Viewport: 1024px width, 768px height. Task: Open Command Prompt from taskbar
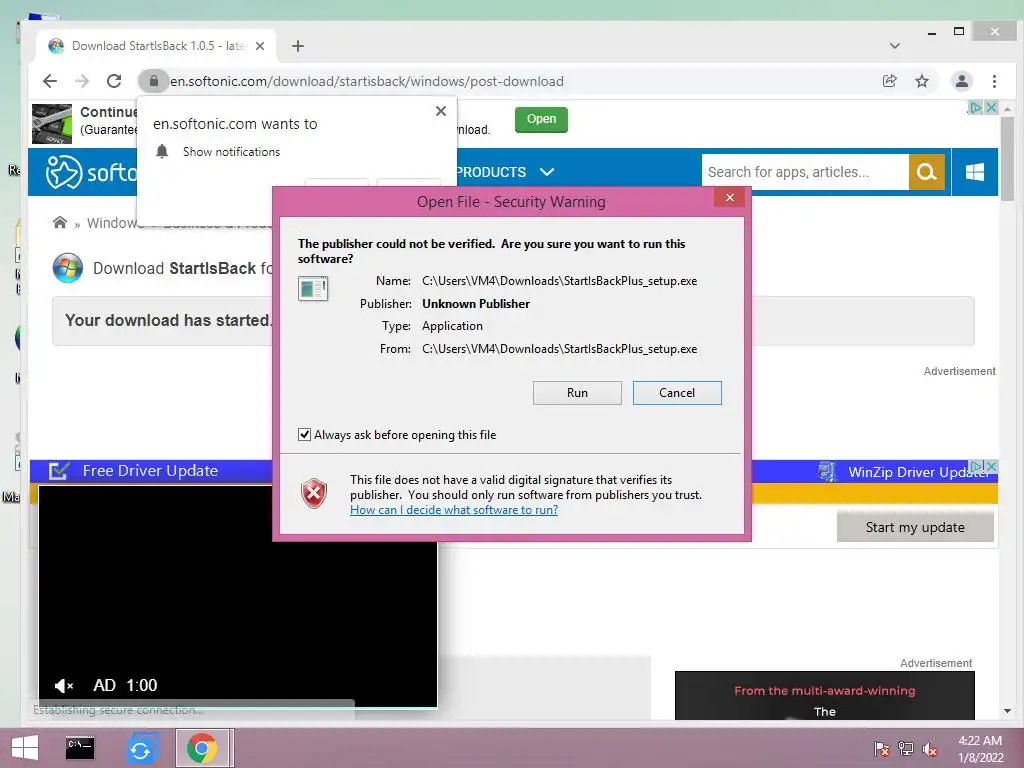coord(80,748)
